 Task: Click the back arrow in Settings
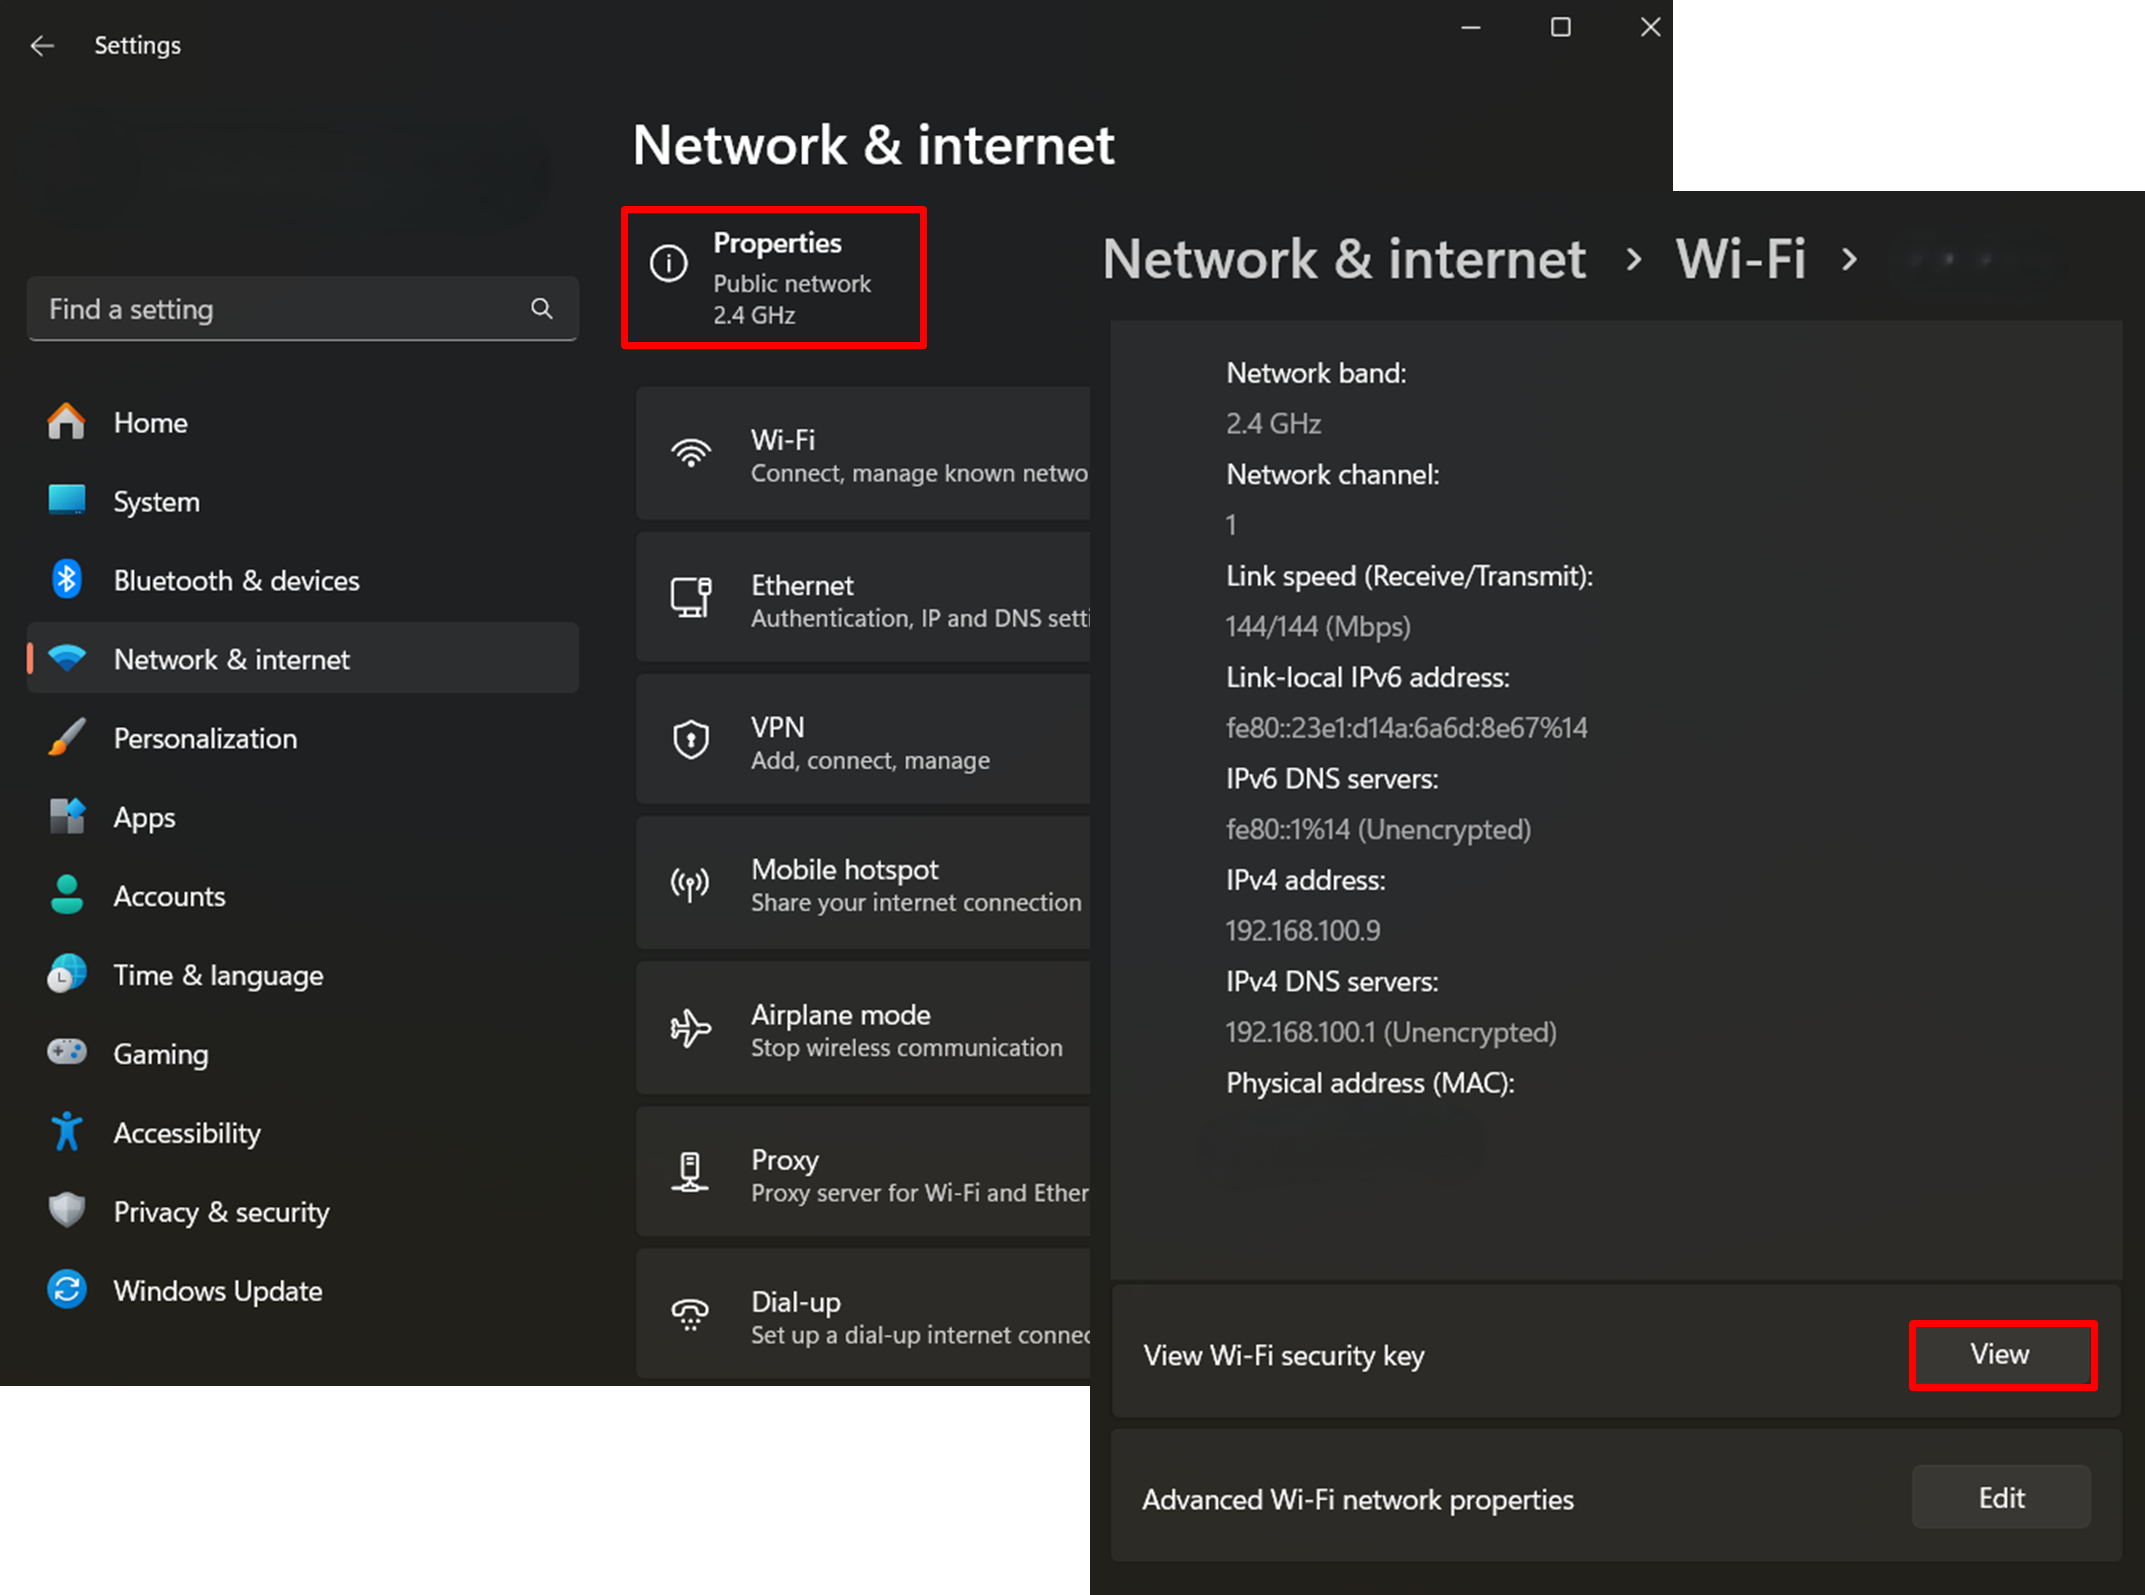pos(42,46)
